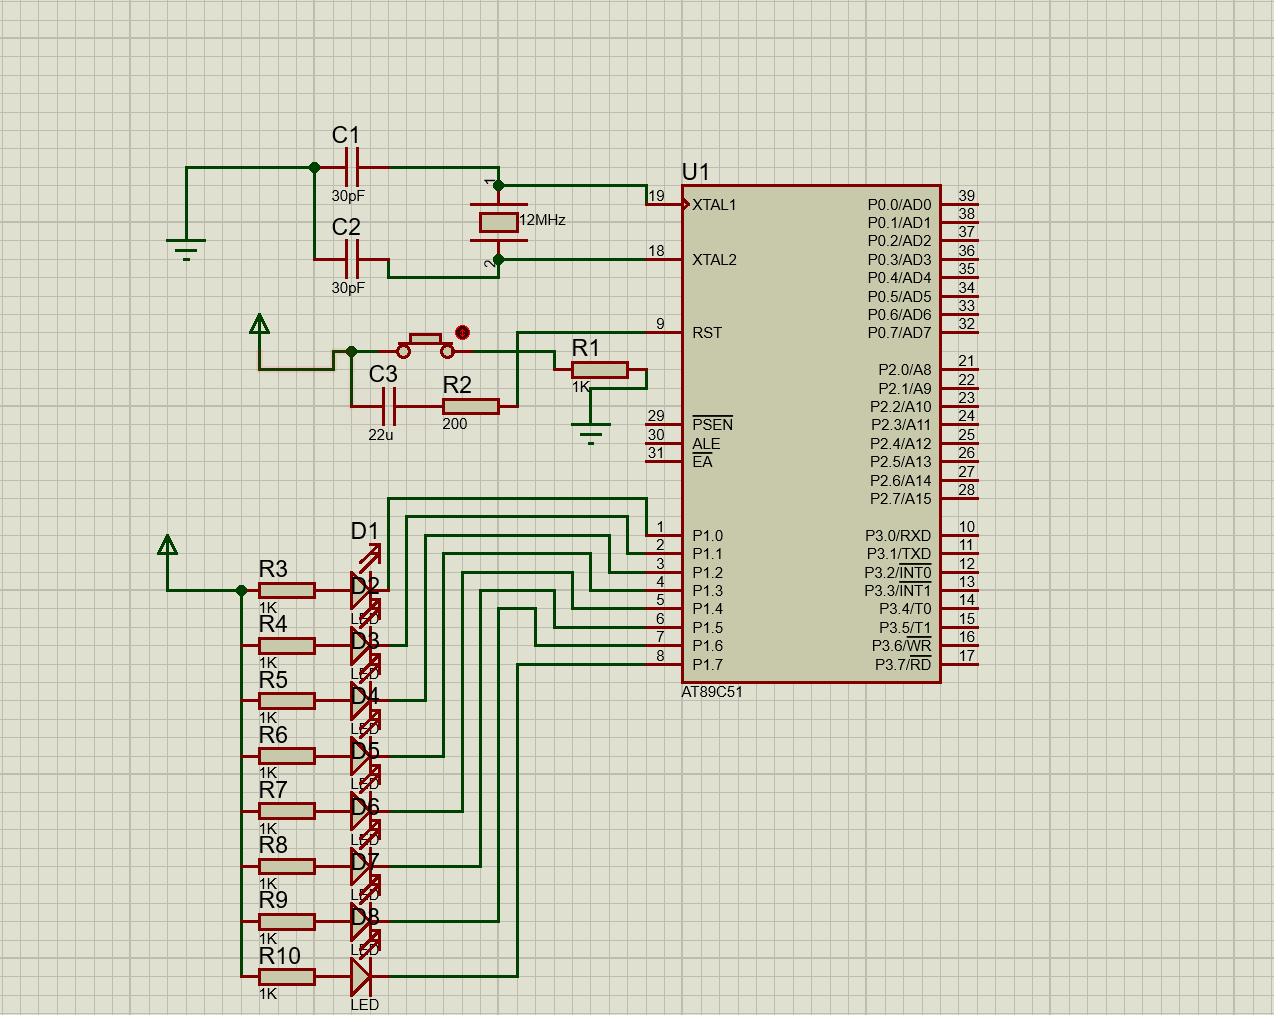
Task: Click pin 39 stub on the chip
Action: [x=959, y=205]
